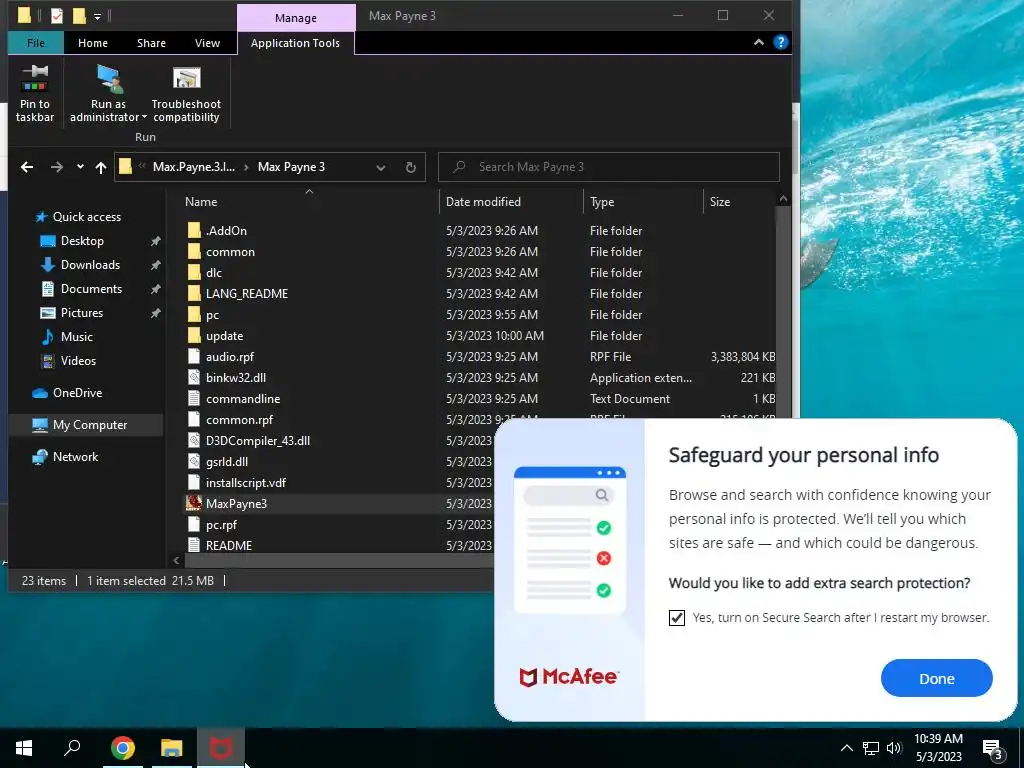Image resolution: width=1024 pixels, height=768 pixels.
Task: Open Videos in the navigation pane
Action: pos(78,360)
